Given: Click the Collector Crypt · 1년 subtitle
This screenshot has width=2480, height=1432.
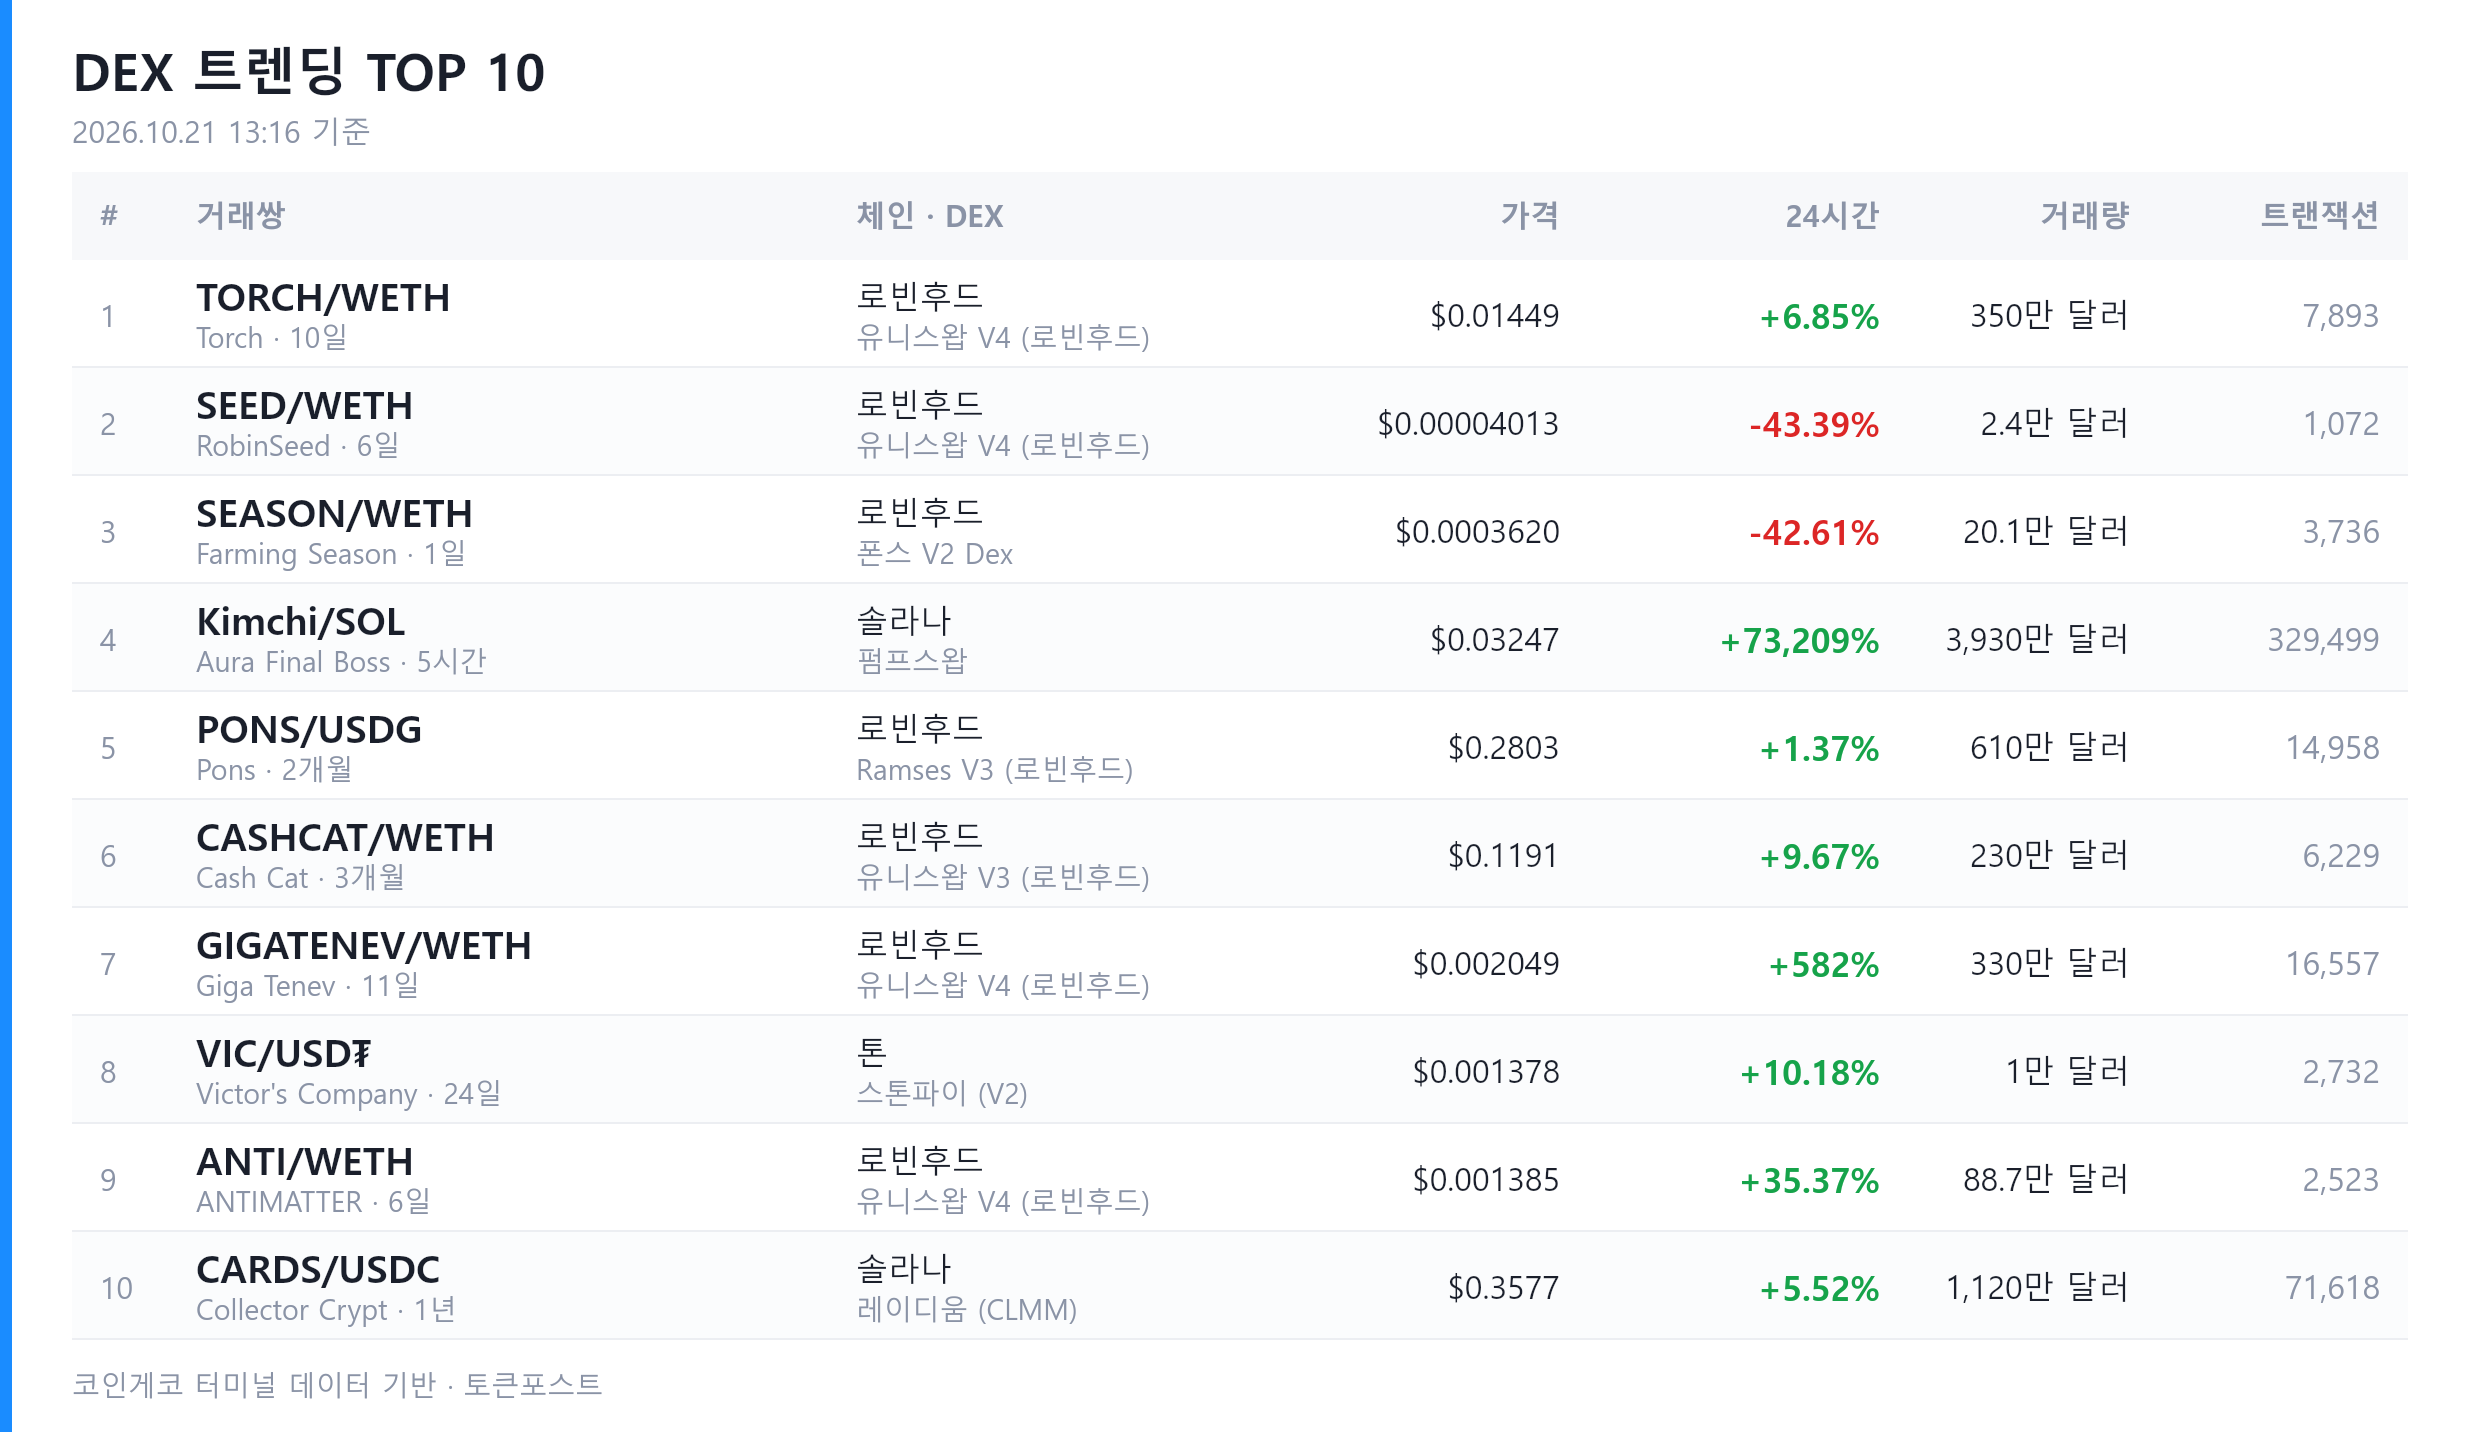Looking at the screenshot, I should 326,1310.
